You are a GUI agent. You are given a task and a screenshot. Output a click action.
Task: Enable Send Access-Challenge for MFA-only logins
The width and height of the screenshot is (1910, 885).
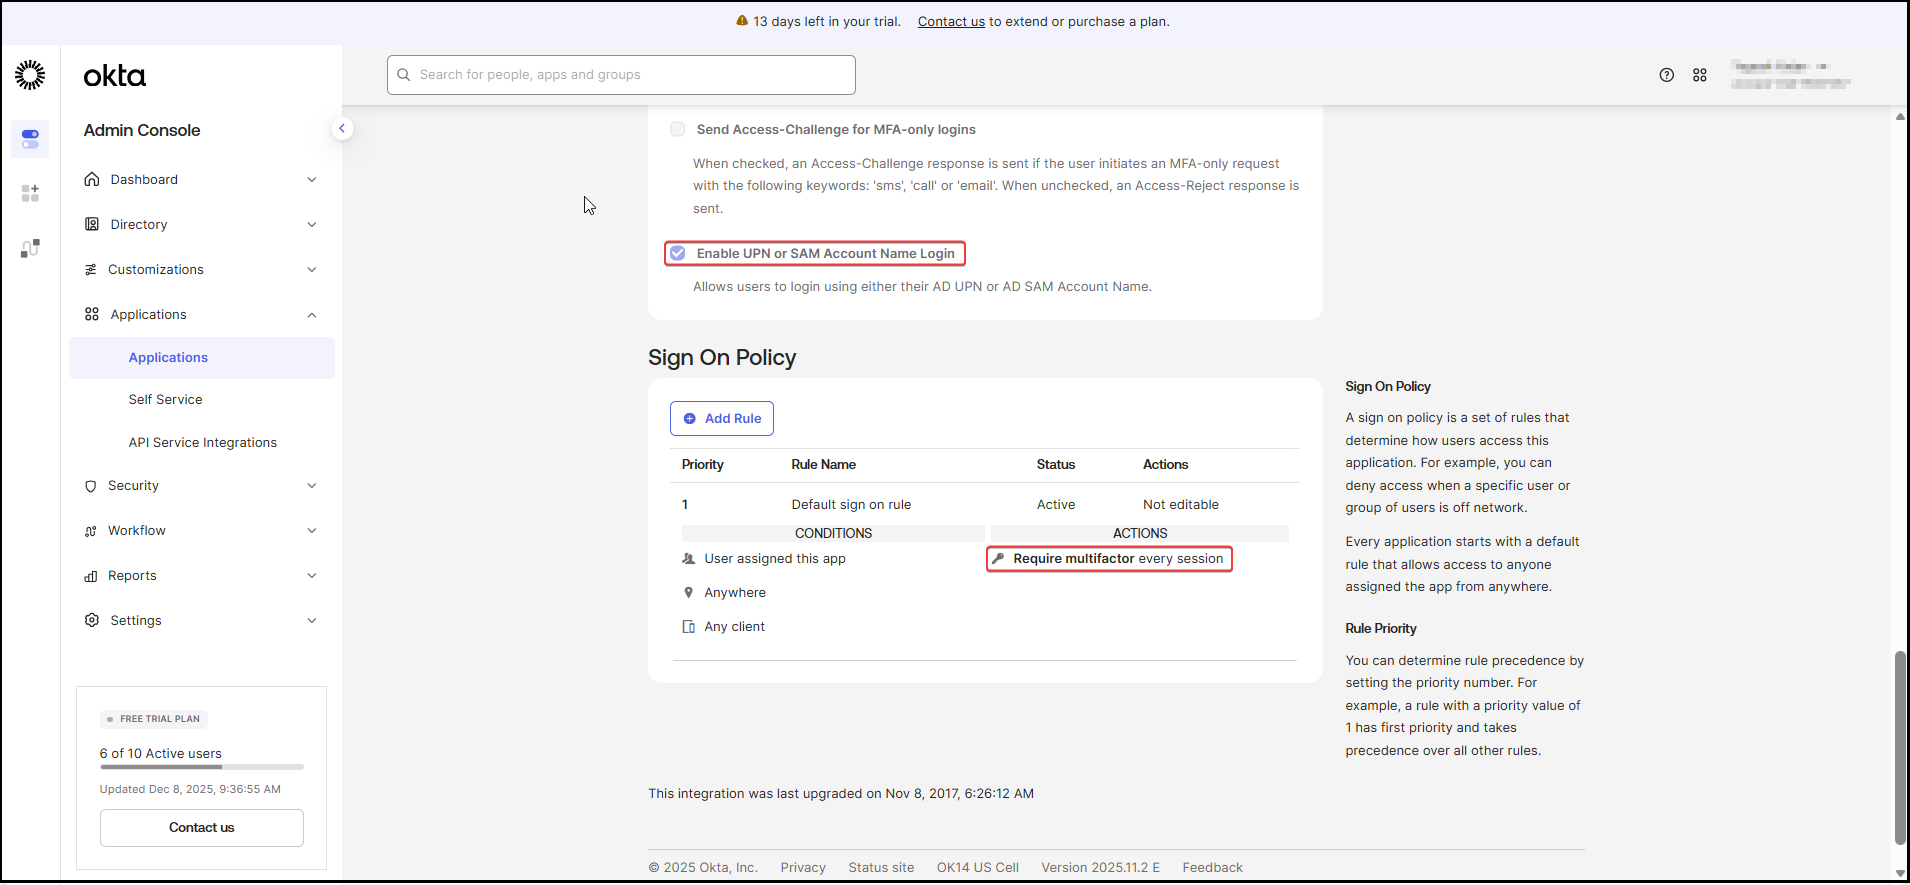pyautogui.click(x=678, y=129)
